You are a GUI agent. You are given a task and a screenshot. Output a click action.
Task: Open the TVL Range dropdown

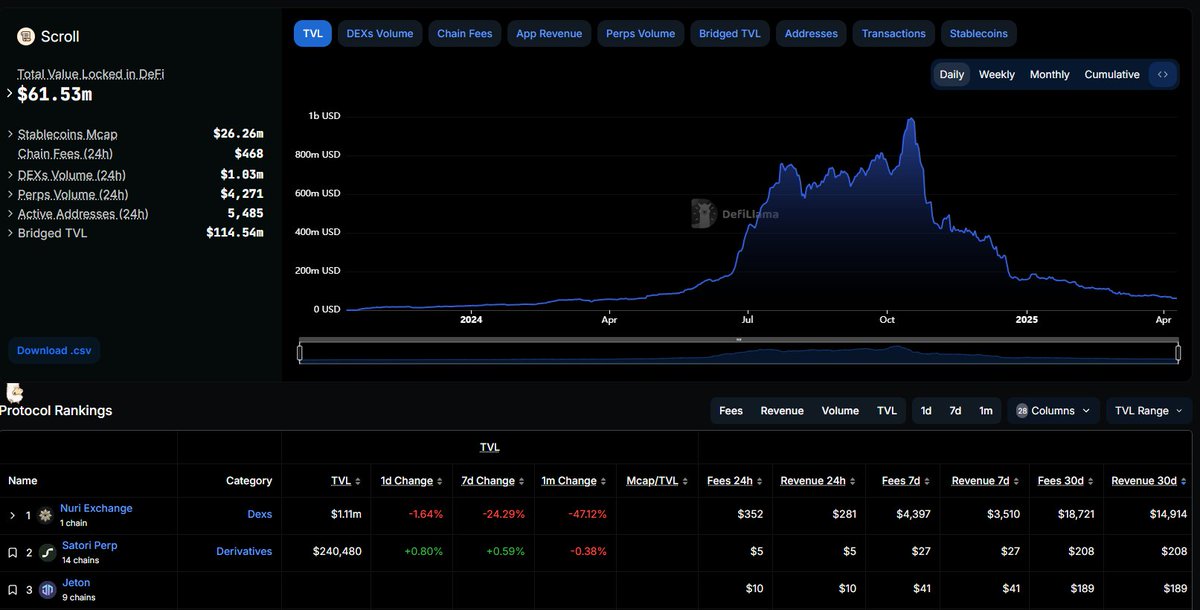tap(1149, 411)
